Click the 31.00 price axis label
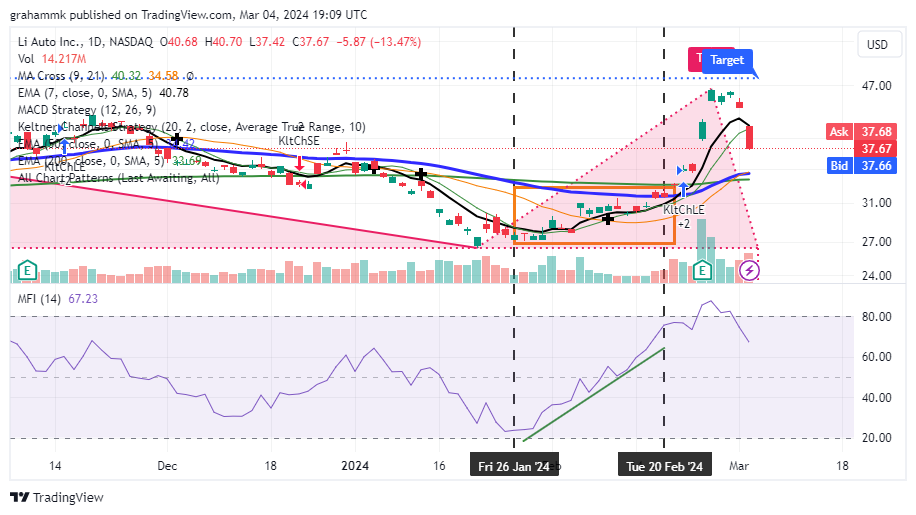Screen dimensions: 916x515 pyautogui.click(x=876, y=203)
